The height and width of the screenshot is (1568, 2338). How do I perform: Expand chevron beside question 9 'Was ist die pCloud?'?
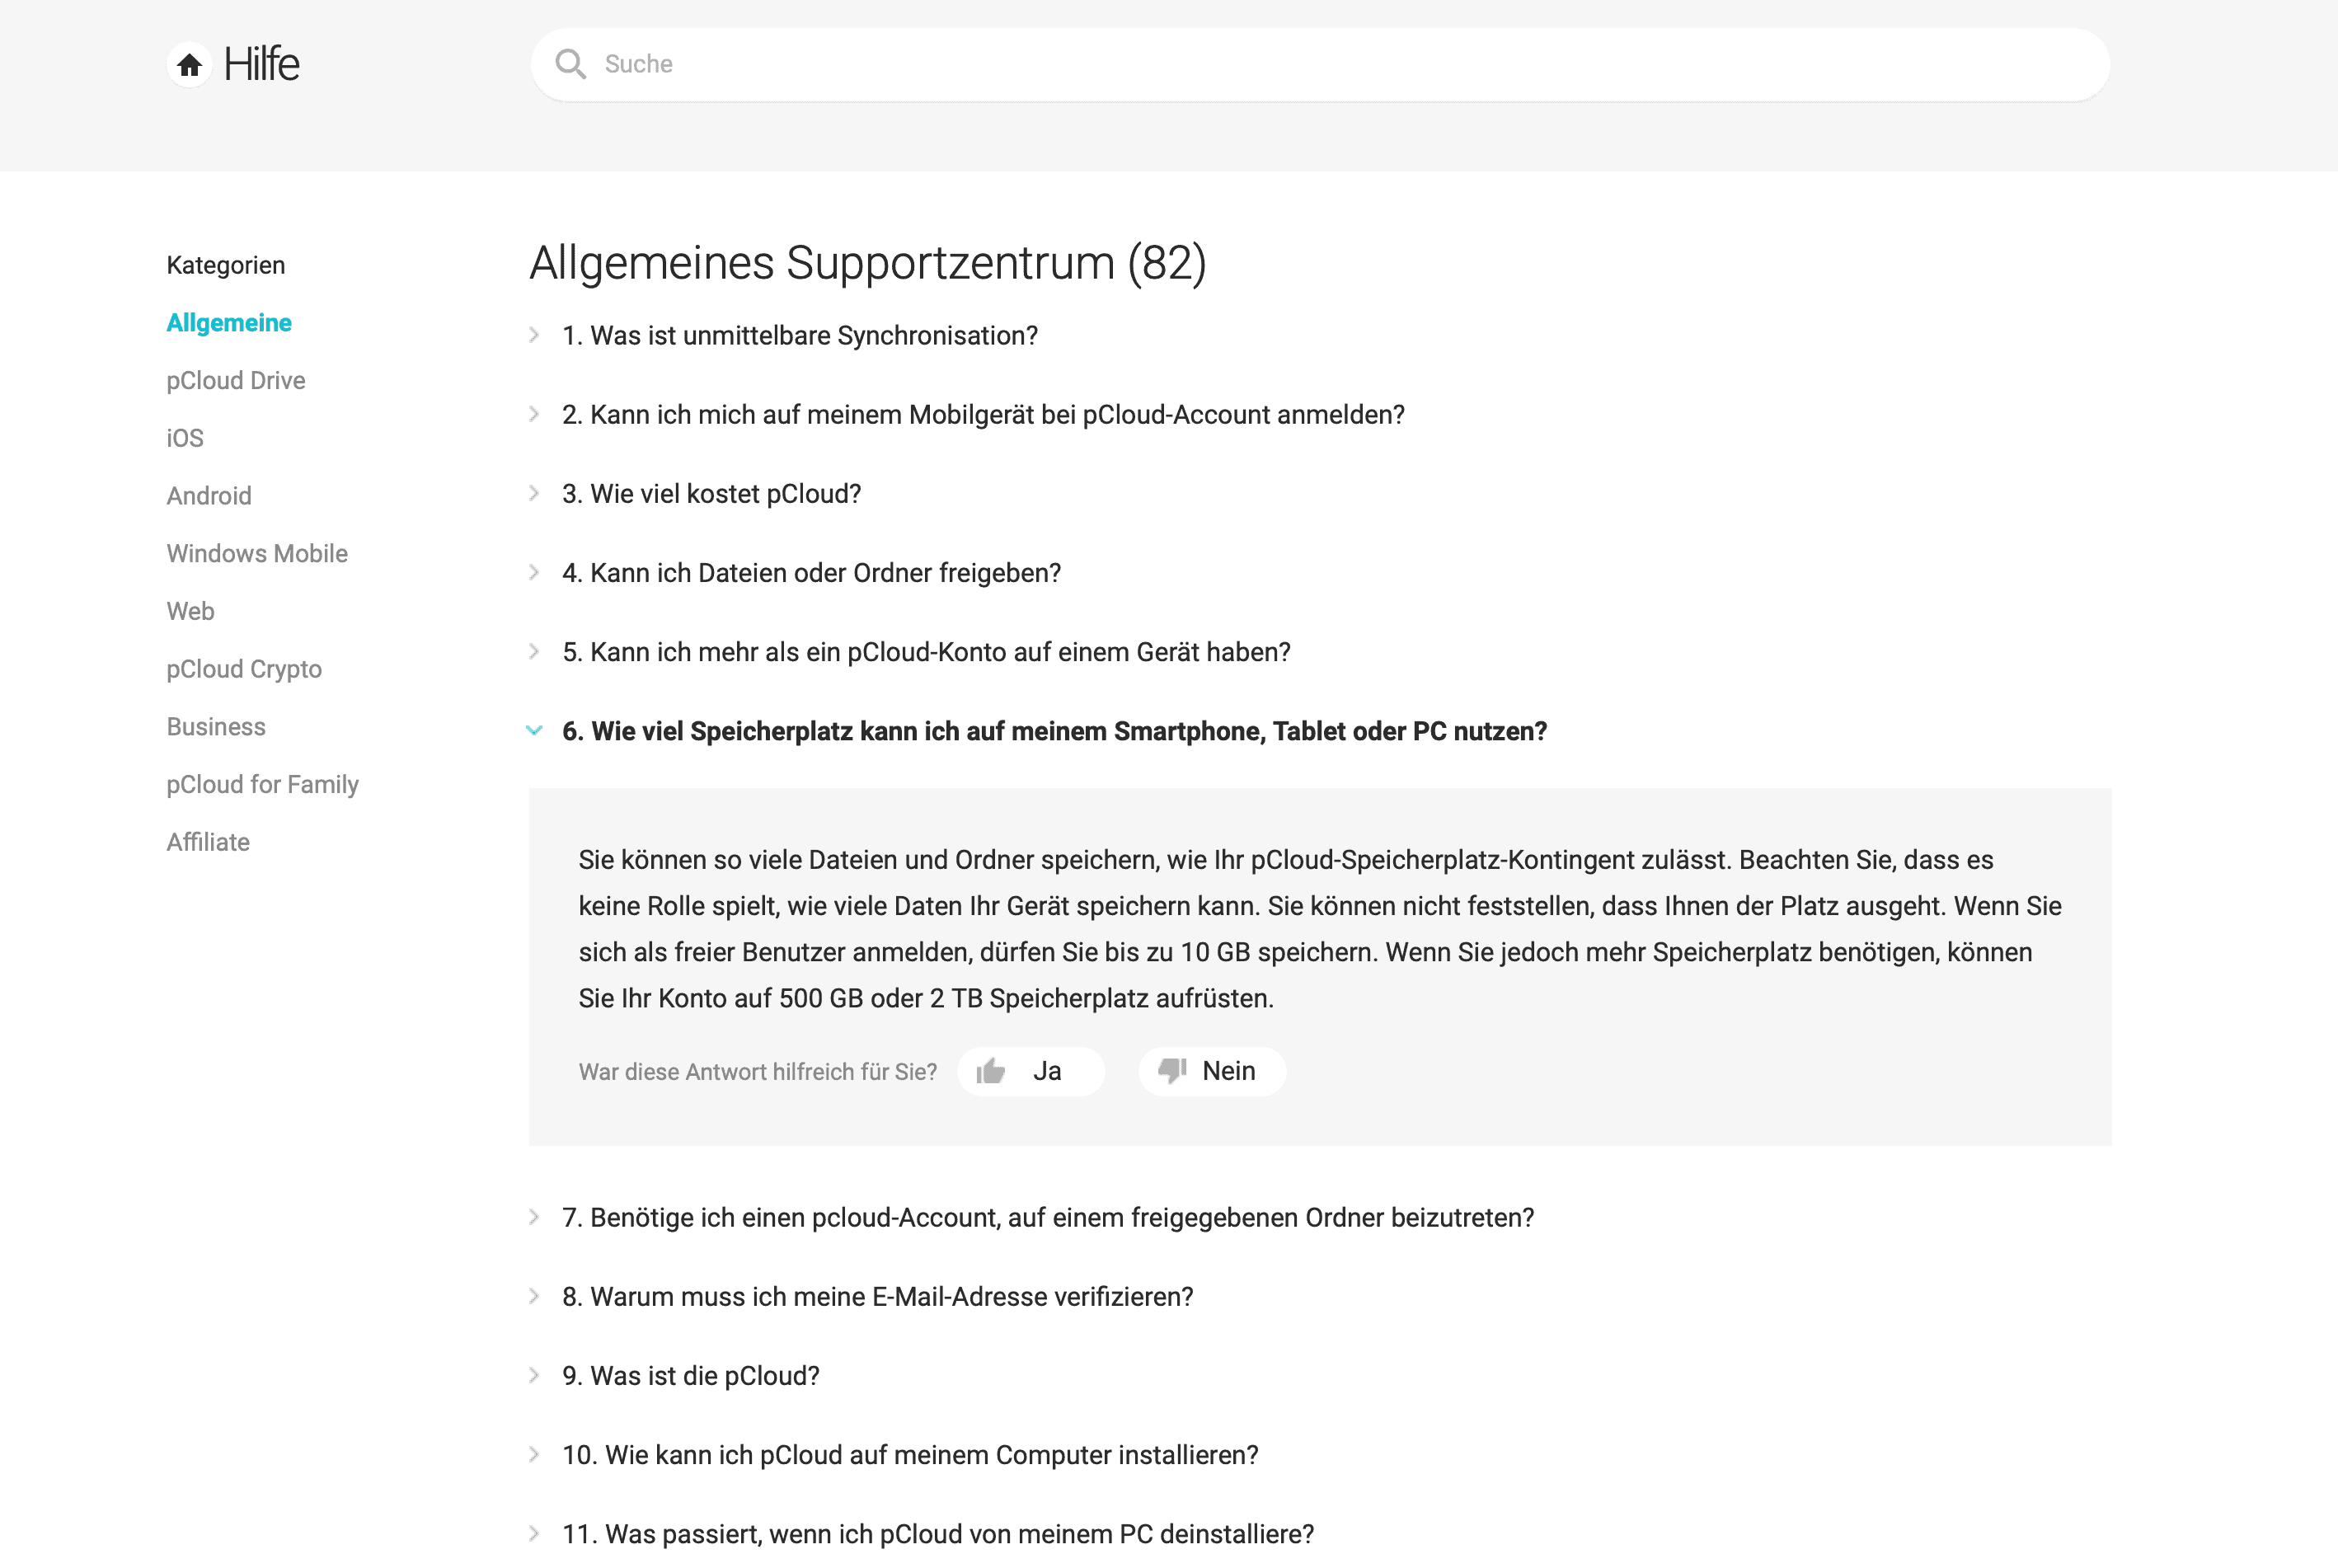534,1376
